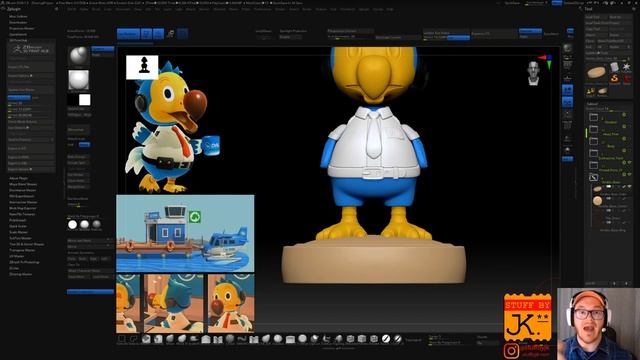
Task: Open Size Options in 3D Print Hub
Action: 31,128
